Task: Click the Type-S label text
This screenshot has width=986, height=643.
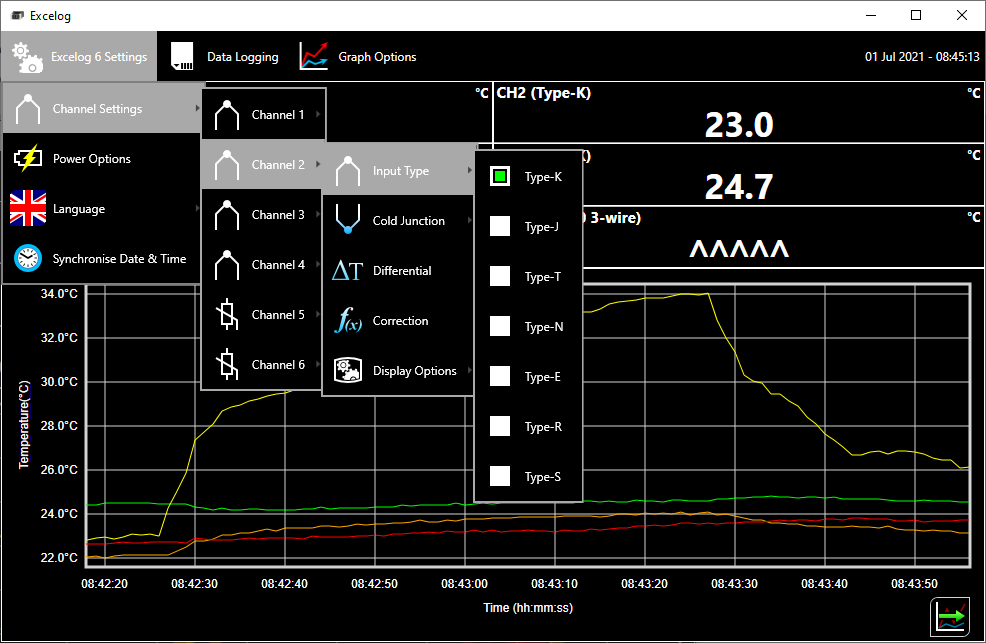Action: (543, 476)
